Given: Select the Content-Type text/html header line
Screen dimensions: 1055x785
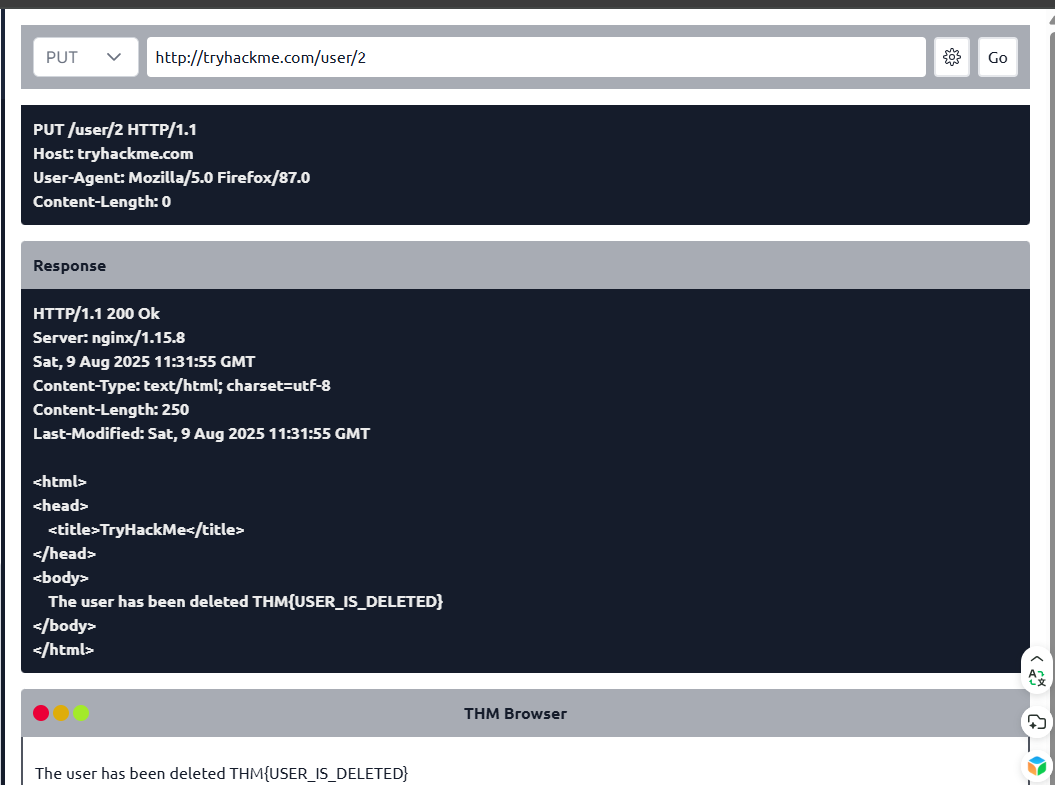Looking at the screenshot, I should 182,385.
